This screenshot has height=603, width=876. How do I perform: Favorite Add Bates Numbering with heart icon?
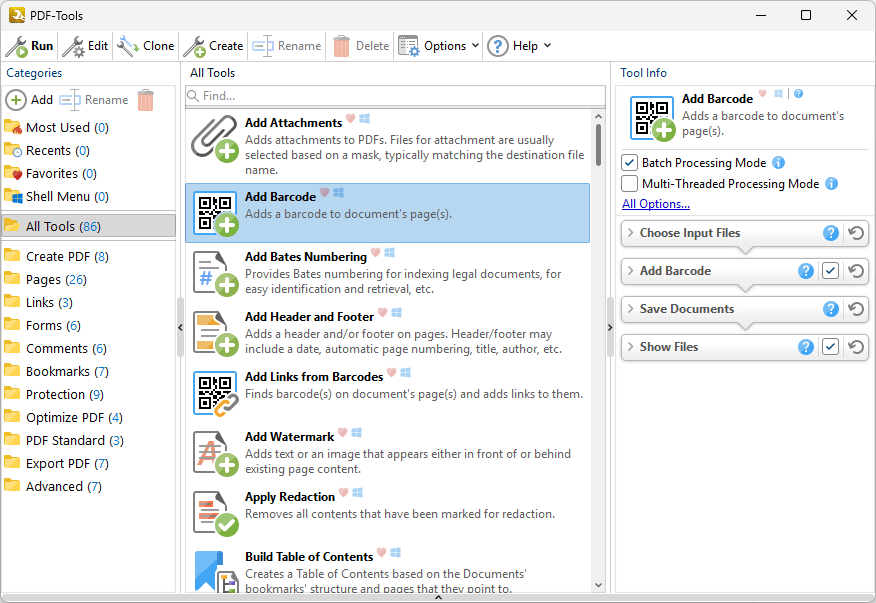(x=375, y=252)
